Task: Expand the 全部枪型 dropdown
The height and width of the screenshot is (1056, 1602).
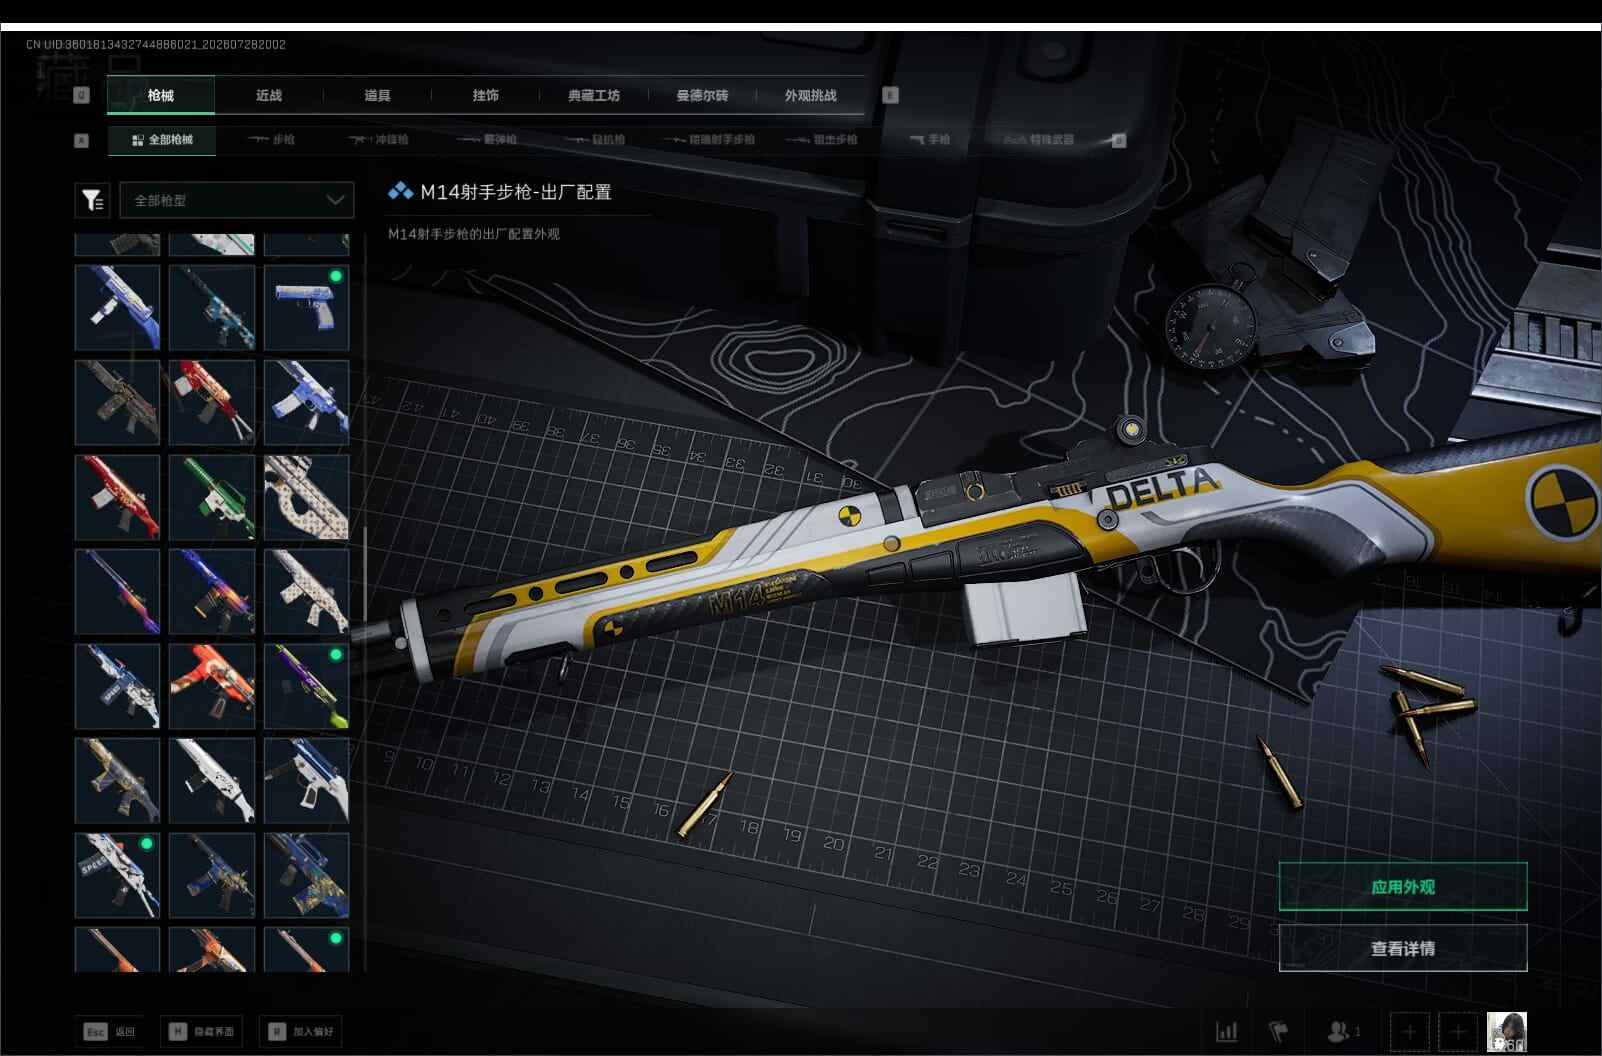Action: click(x=237, y=200)
